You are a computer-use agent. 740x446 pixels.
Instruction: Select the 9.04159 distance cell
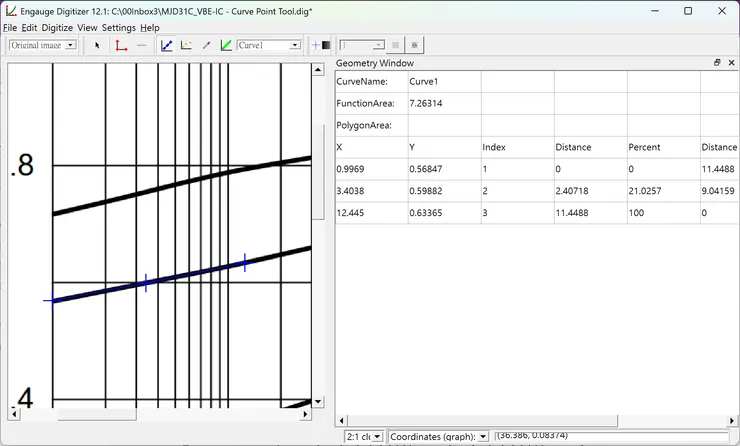pyautogui.click(x=720, y=191)
